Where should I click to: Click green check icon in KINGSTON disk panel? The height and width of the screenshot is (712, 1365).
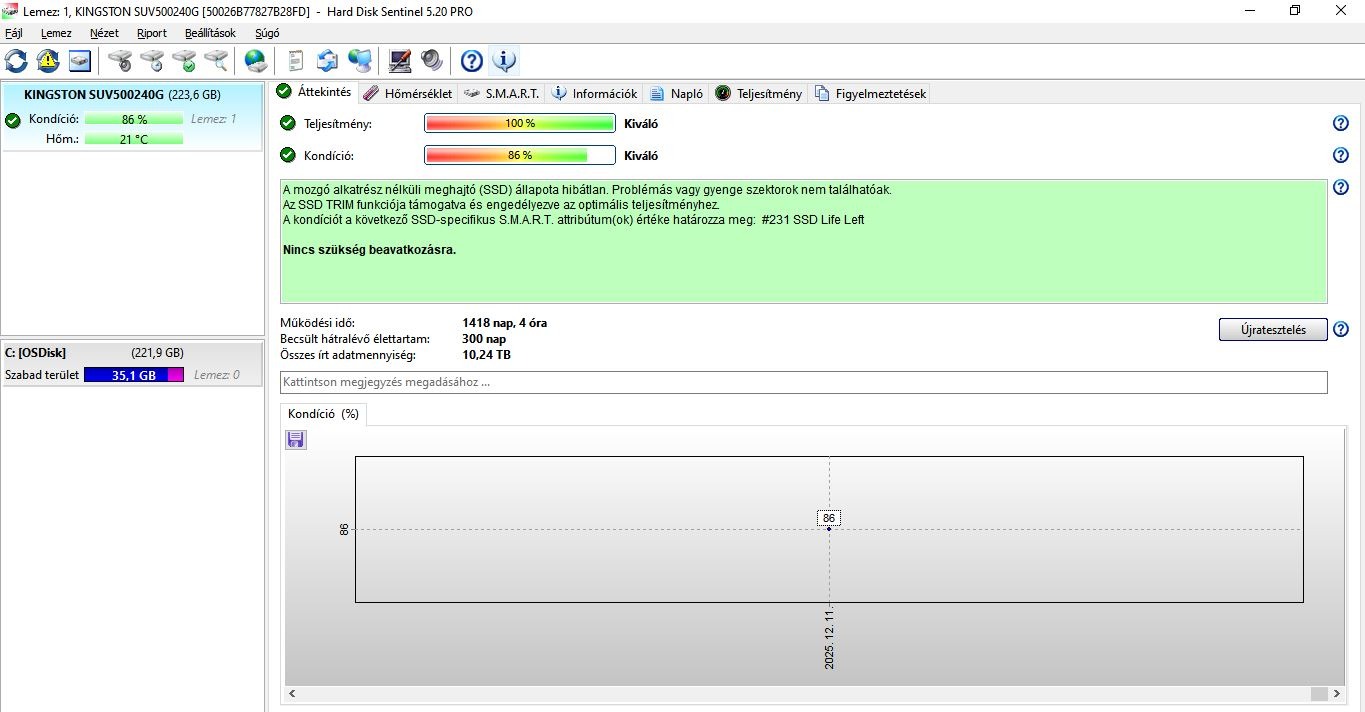pyautogui.click(x=13, y=121)
